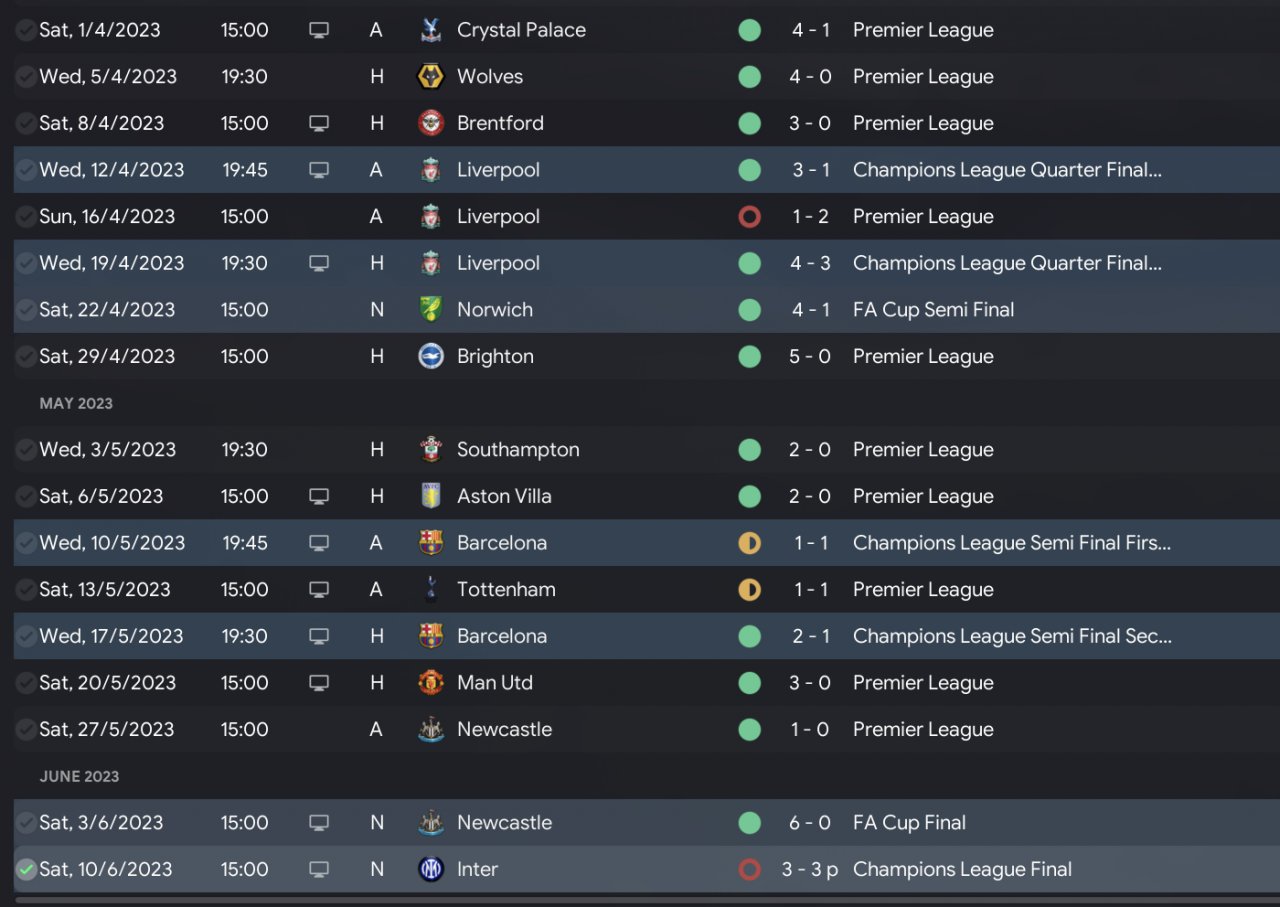This screenshot has height=907, width=1280.
Task: Click the Brighton club crest
Action: point(431,356)
